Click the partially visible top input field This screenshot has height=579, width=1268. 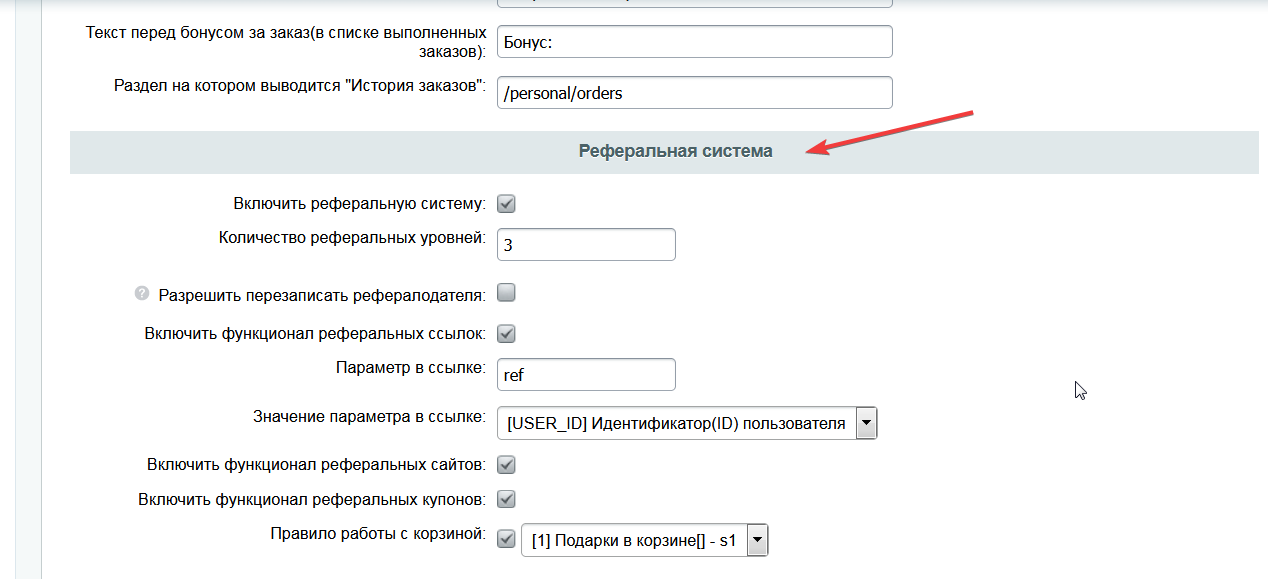click(x=694, y=4)
